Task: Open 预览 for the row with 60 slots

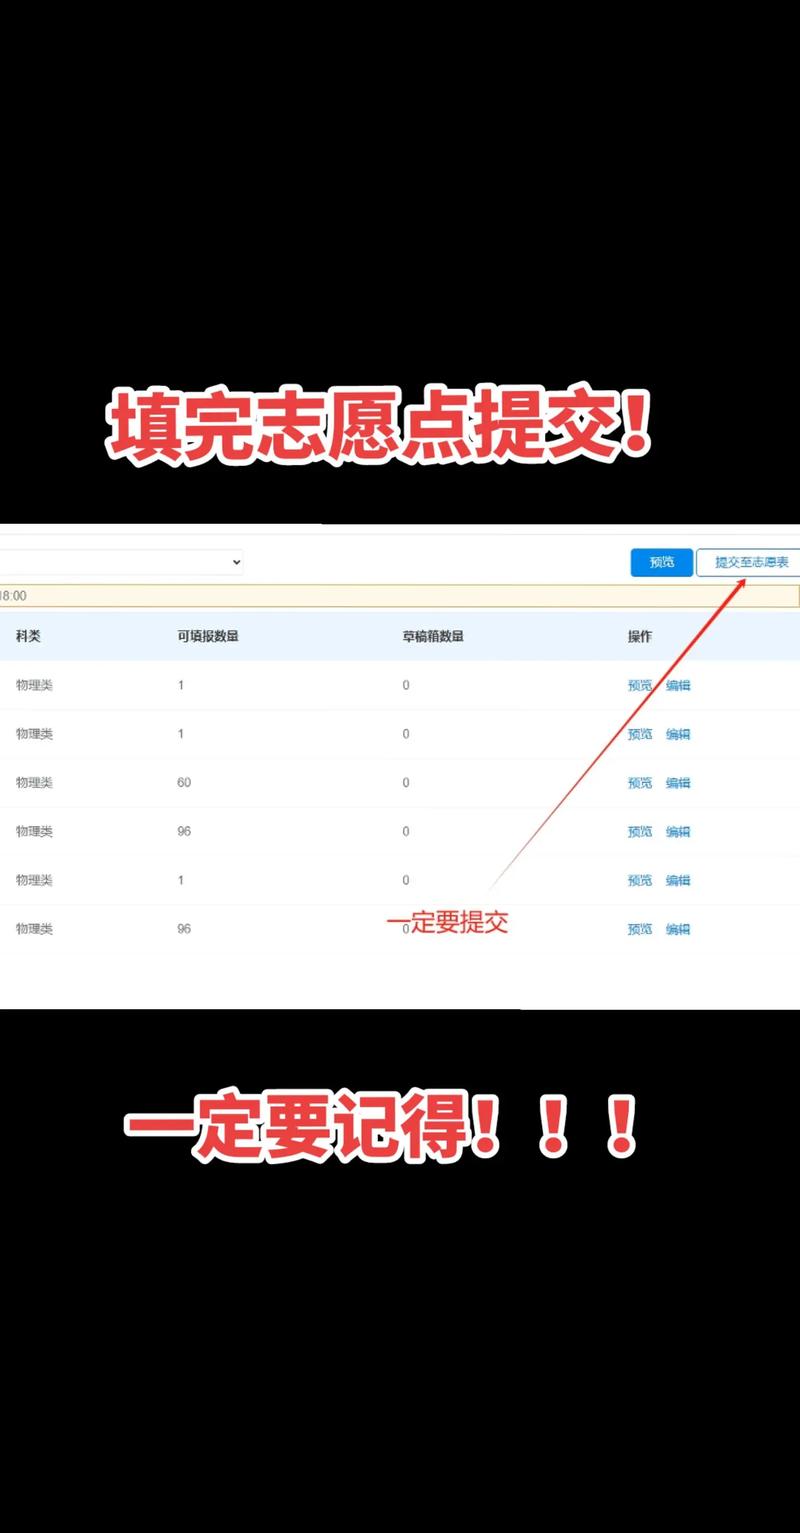Action: click(x=641, y=783)
